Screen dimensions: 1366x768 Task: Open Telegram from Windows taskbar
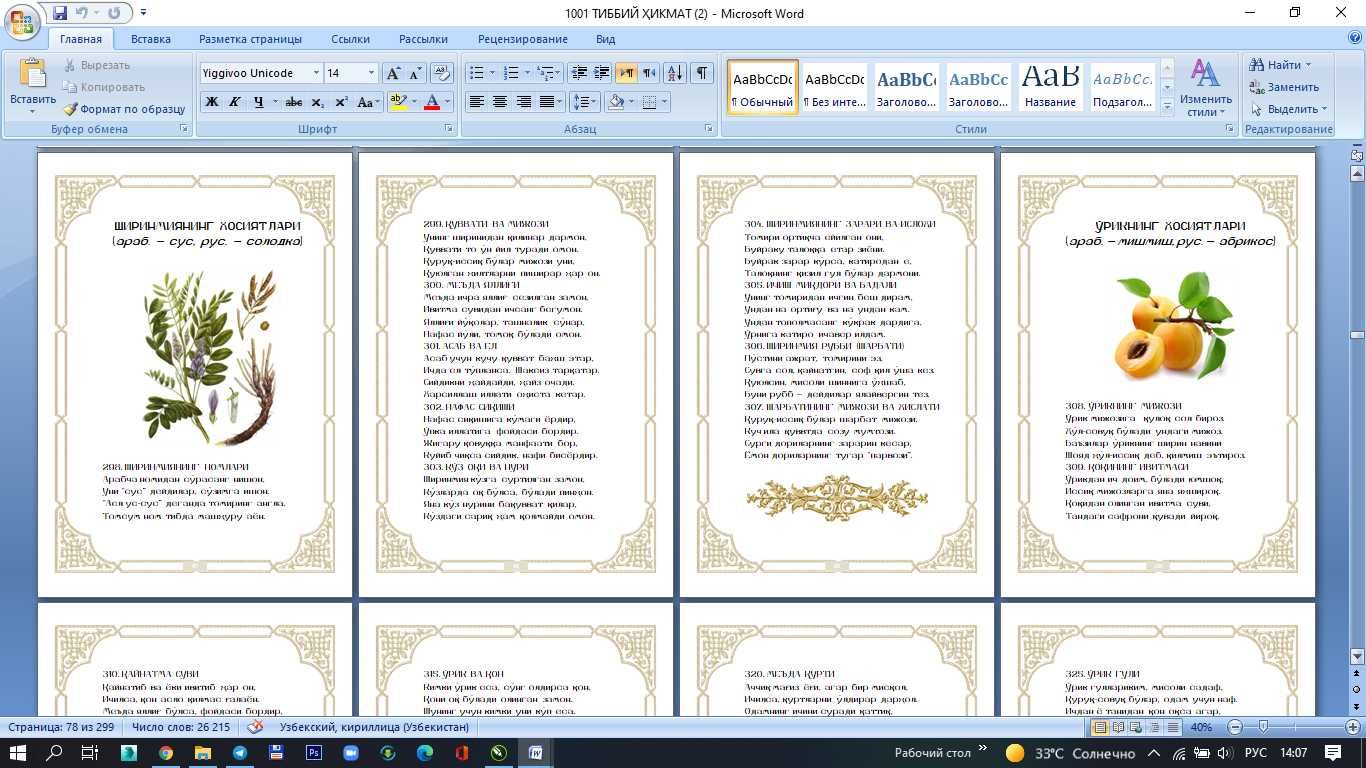pos(240,753)
